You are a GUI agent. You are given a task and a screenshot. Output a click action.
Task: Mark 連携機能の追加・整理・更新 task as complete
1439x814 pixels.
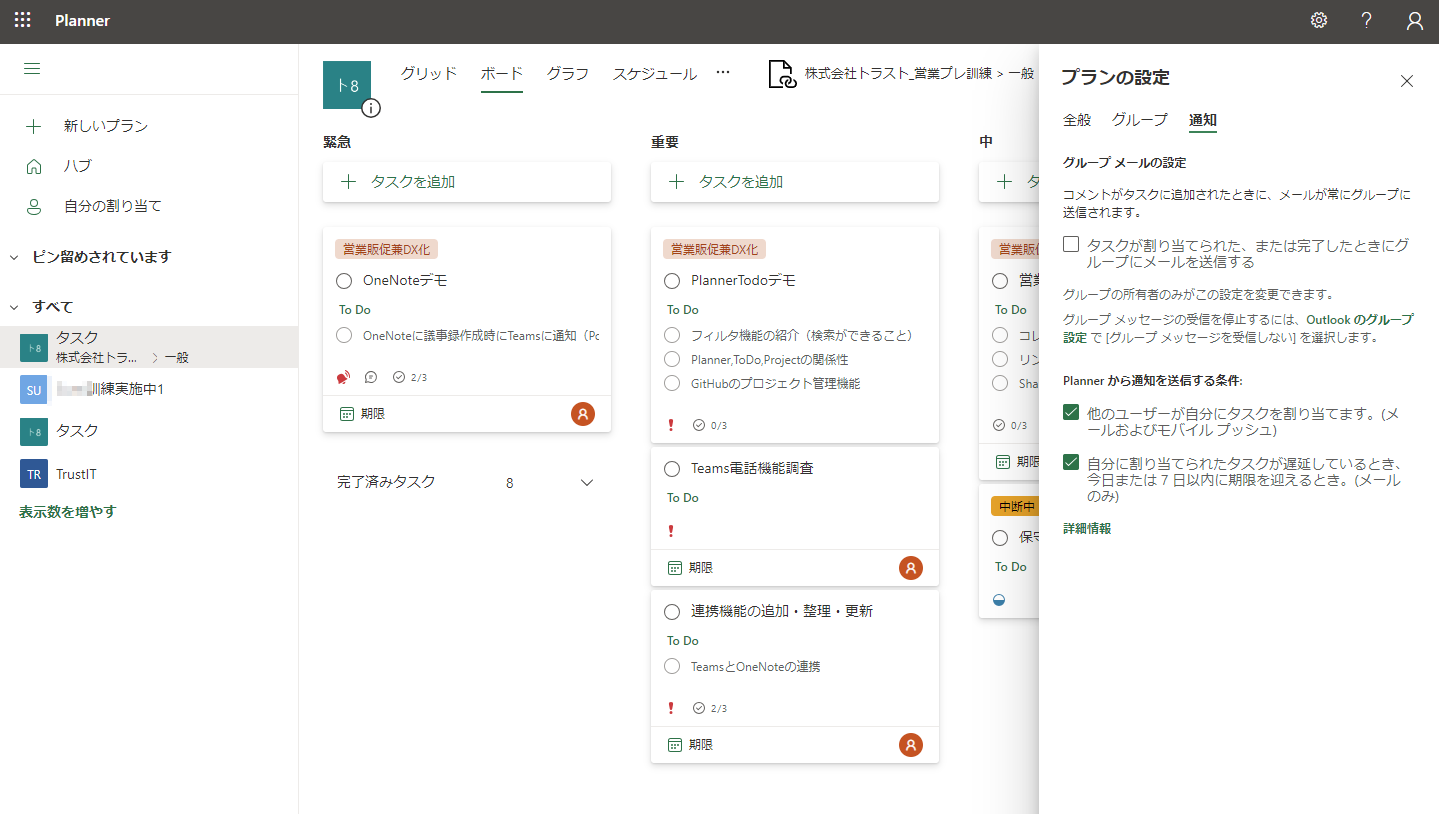(x=672, y=611)
